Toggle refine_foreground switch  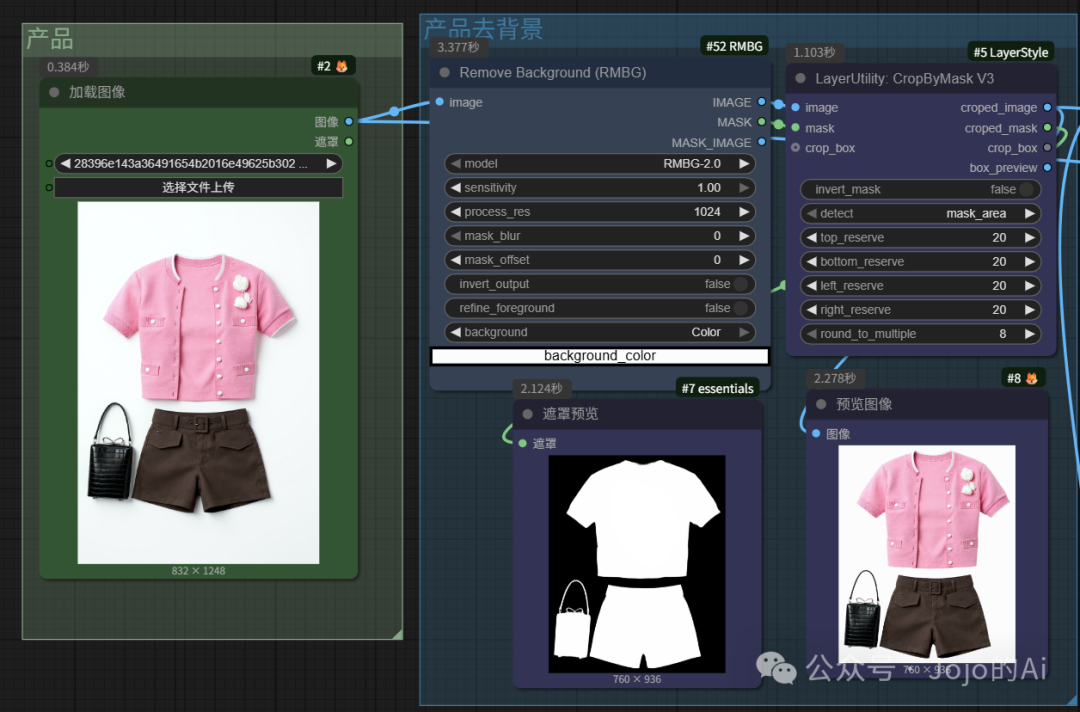point(741,308)
